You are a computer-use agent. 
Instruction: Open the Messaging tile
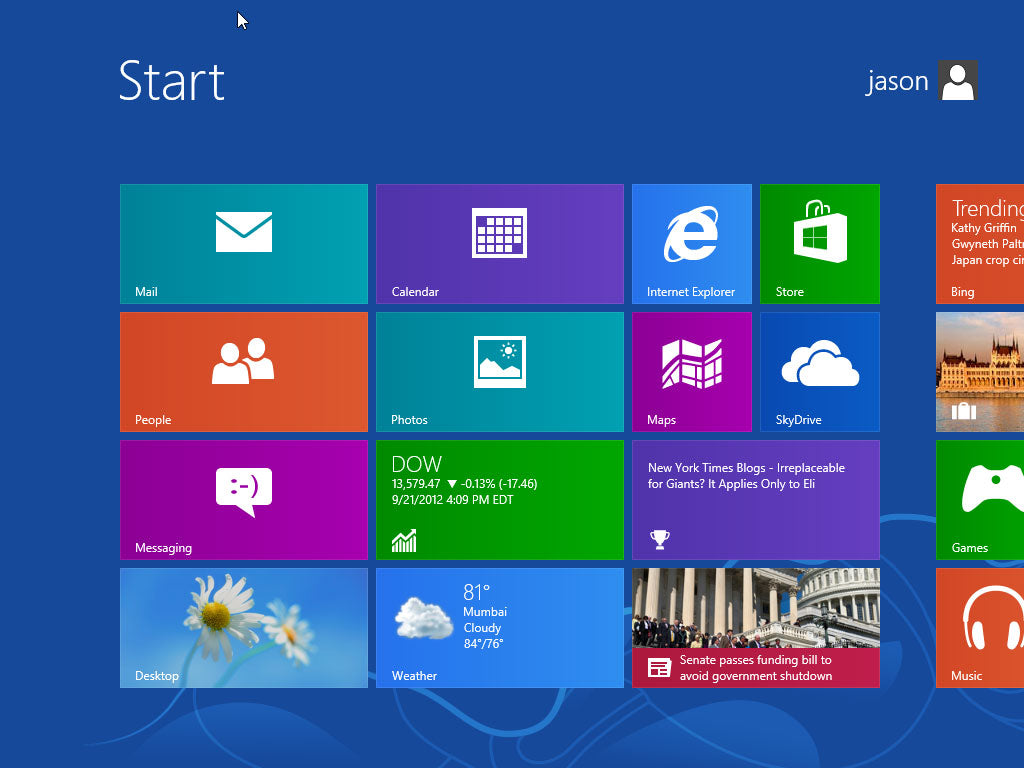(x=243, y=499)
